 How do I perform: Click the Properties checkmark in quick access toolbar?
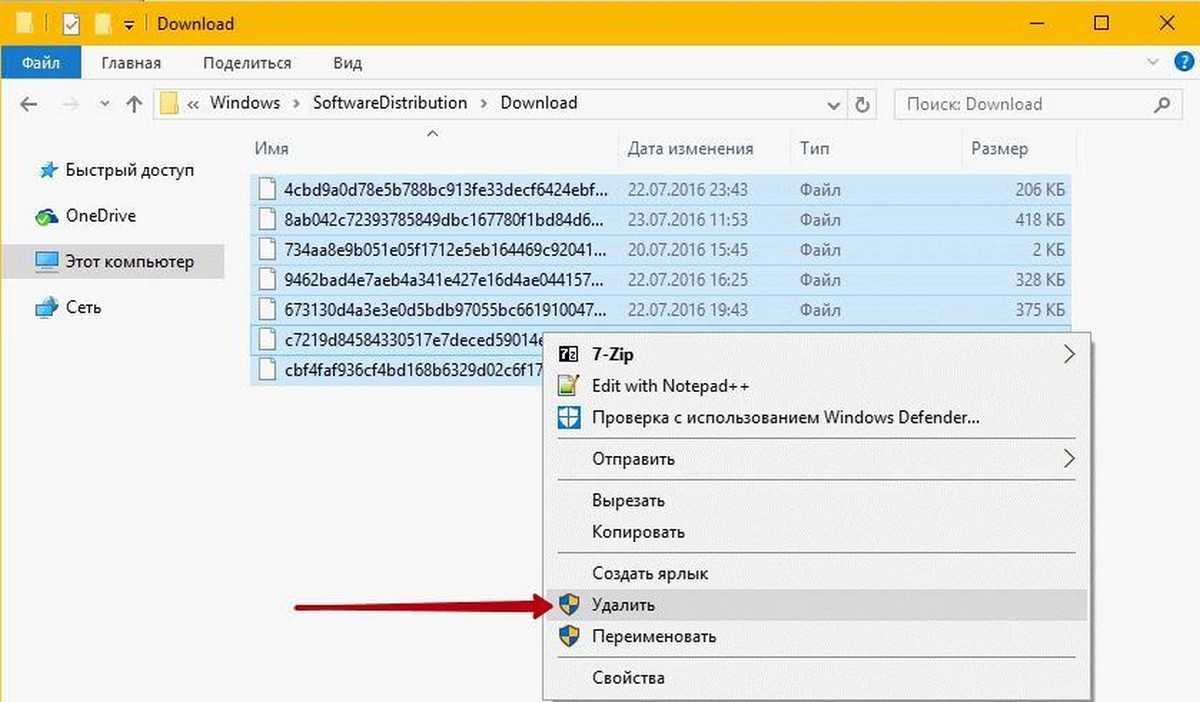coord(72,23)
